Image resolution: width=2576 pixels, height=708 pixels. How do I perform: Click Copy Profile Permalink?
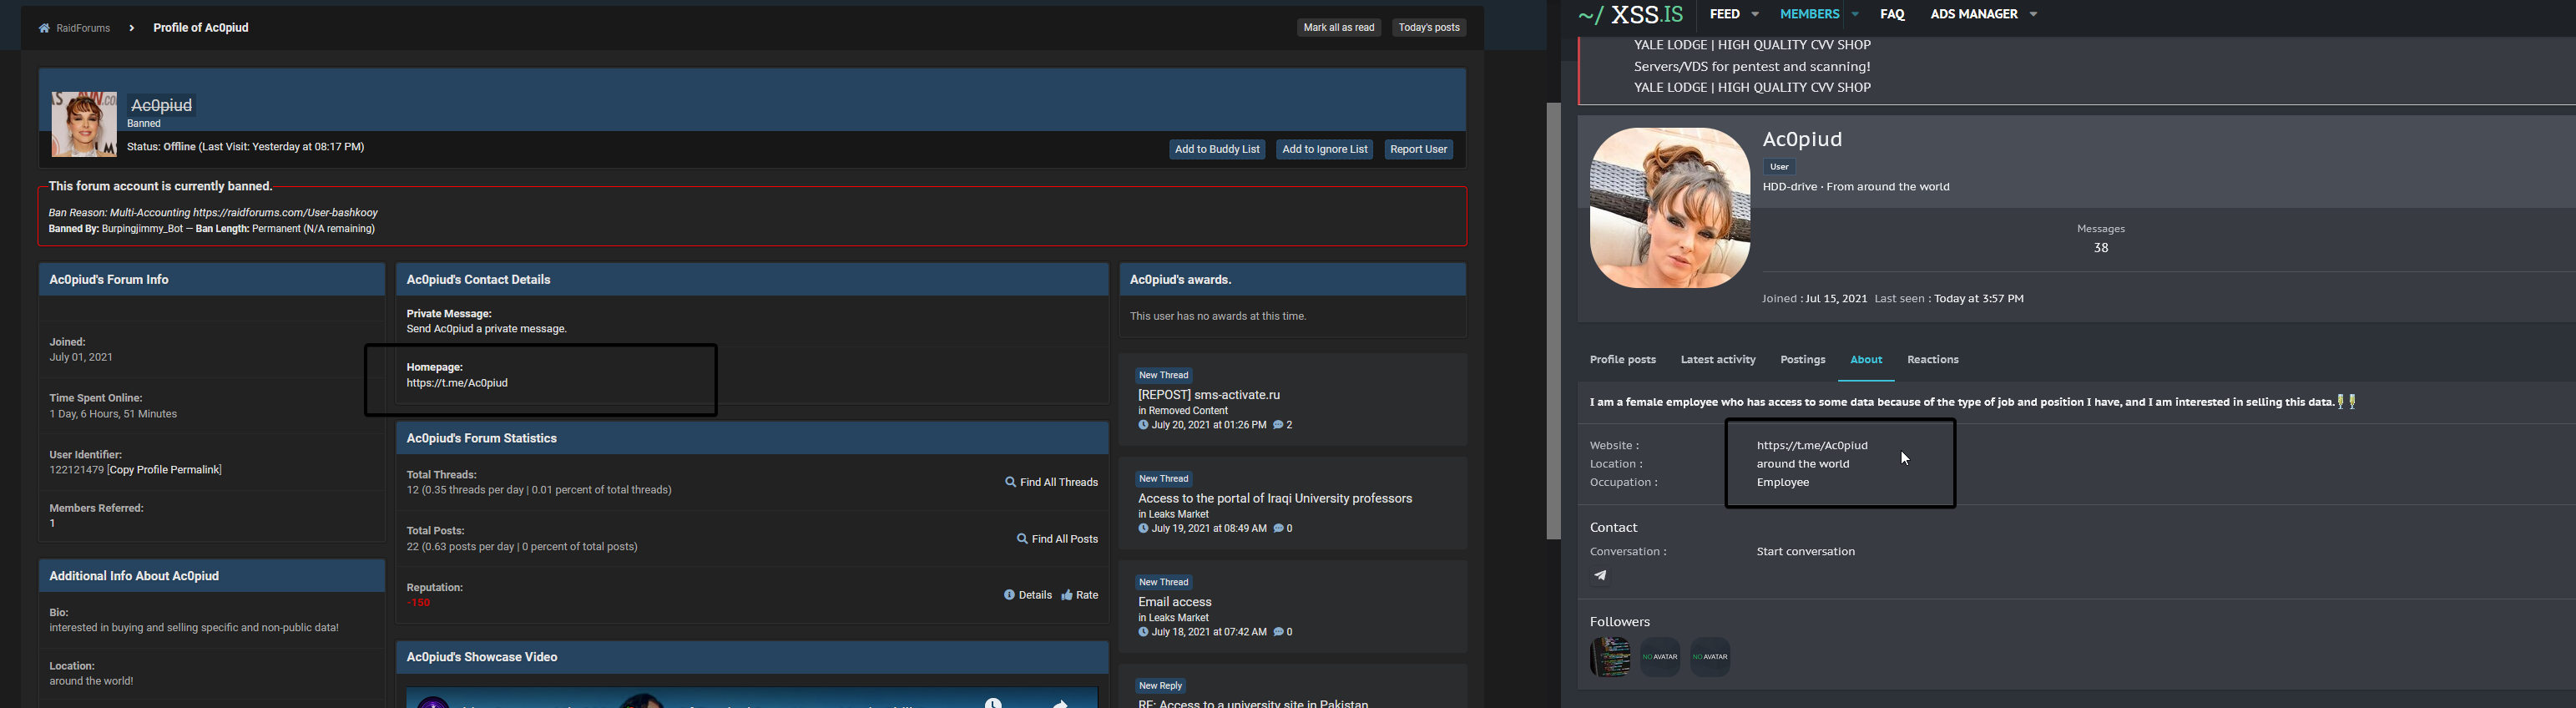[165, 470]
